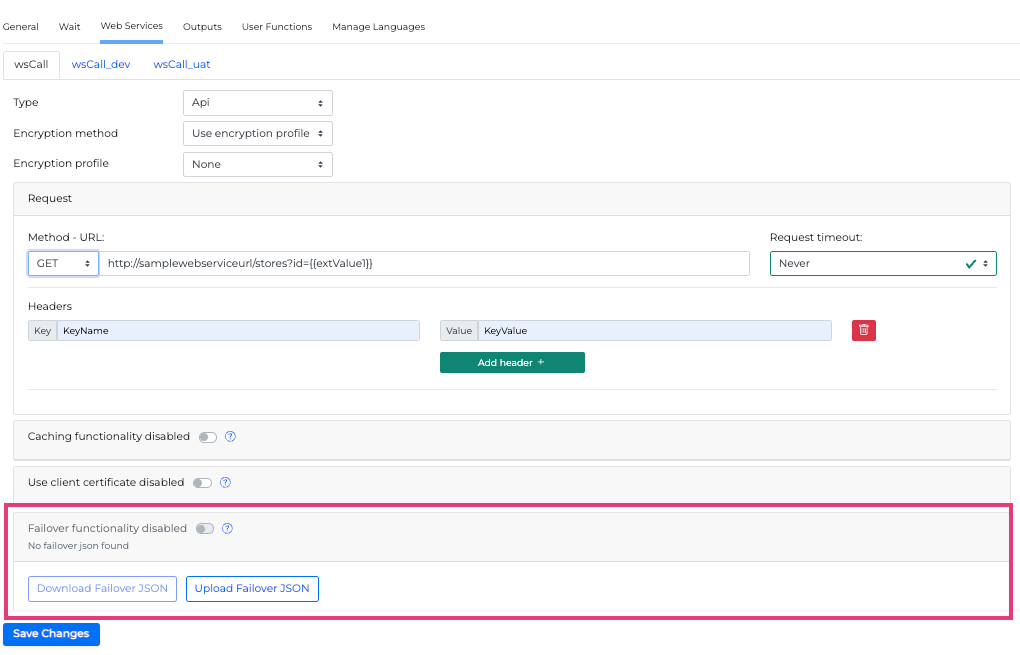
Task: Expand the Encryption method dropdown
Action: (x=257, y=134)
